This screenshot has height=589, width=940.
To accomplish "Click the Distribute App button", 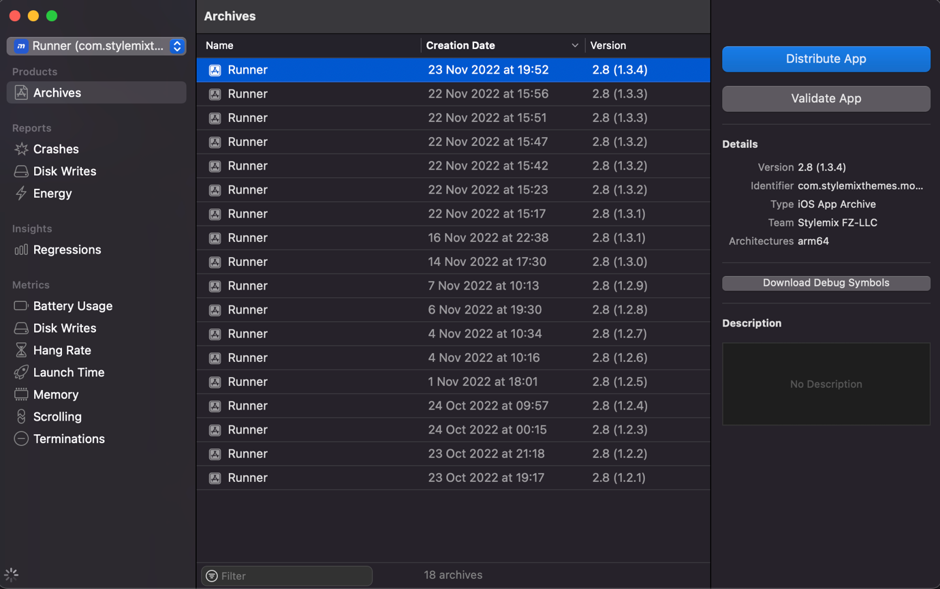I will (x=826, y=59).
